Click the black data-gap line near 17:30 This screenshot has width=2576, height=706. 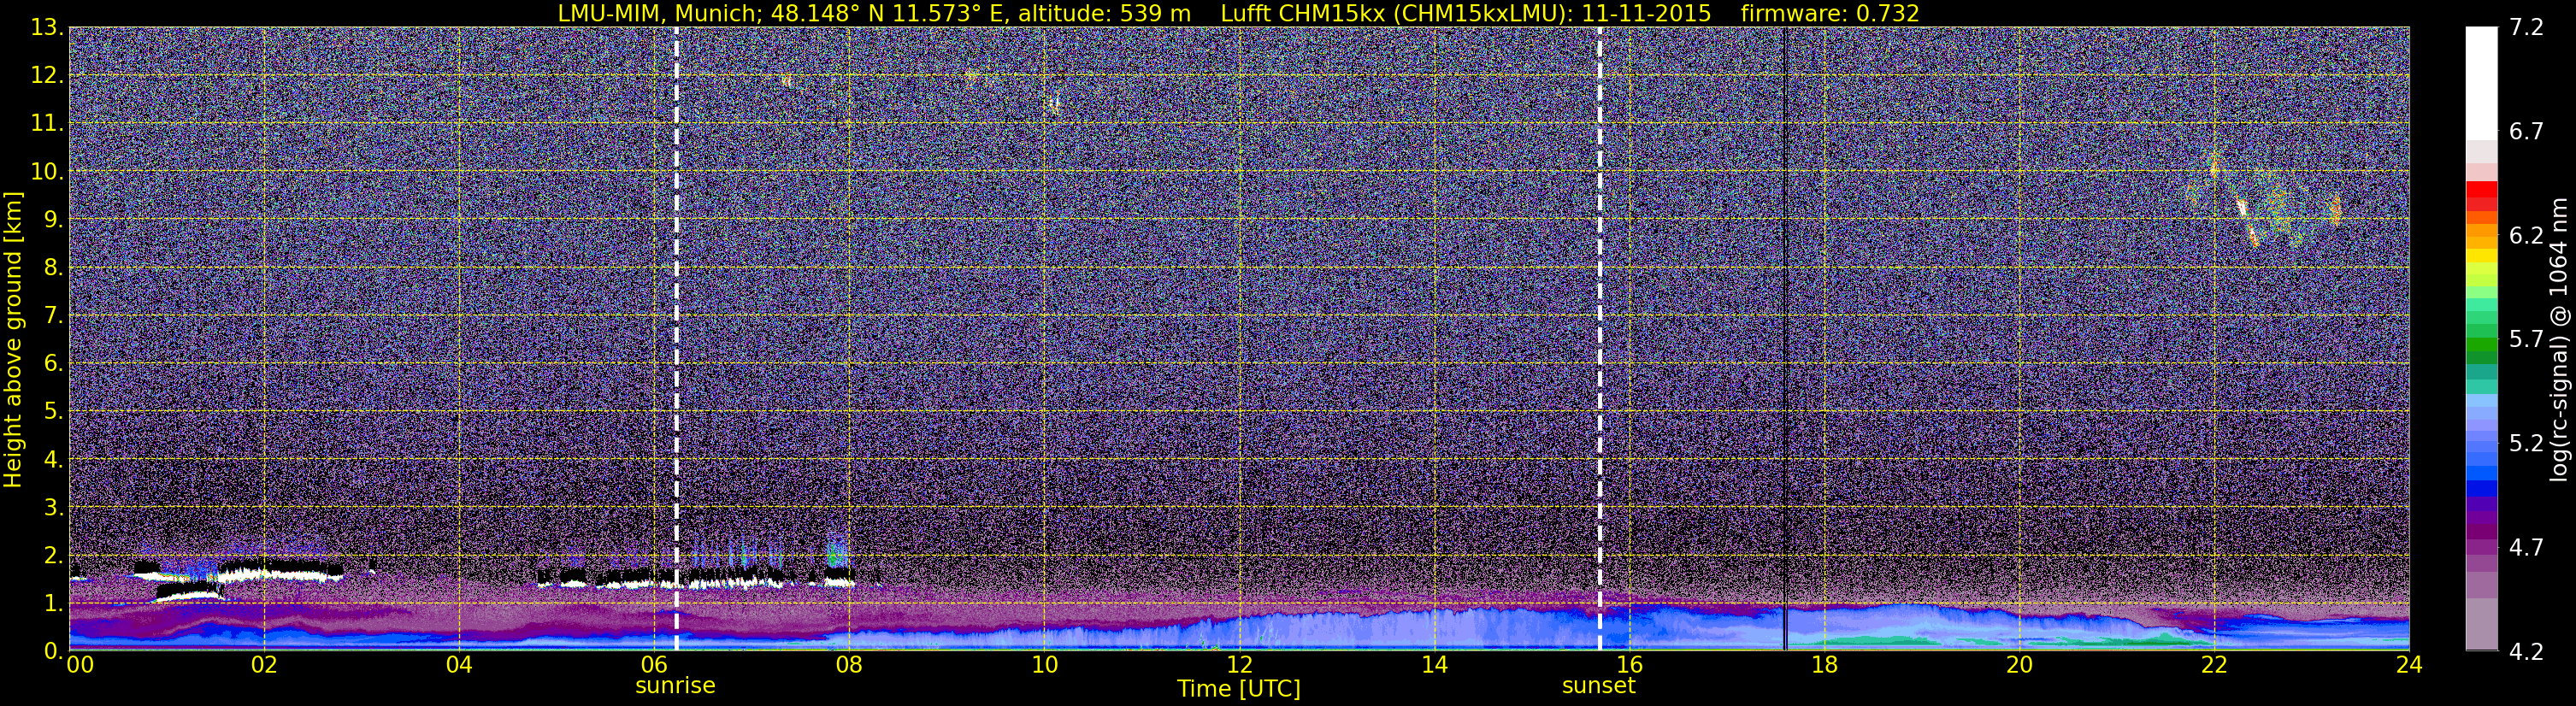[x=1785, y=339]
